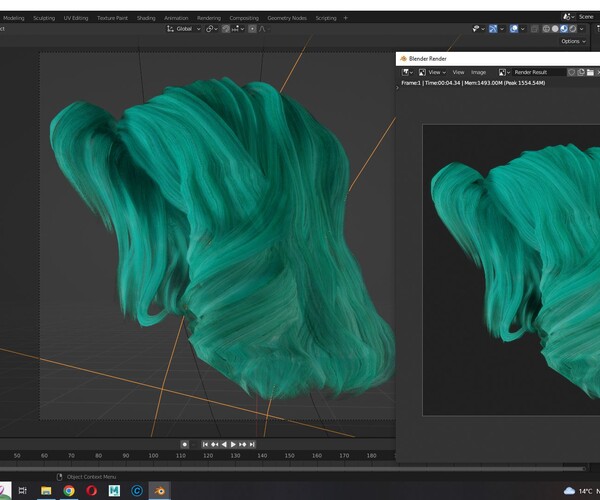
Task: Click frame 100 on the timeline
Action: 153,456
